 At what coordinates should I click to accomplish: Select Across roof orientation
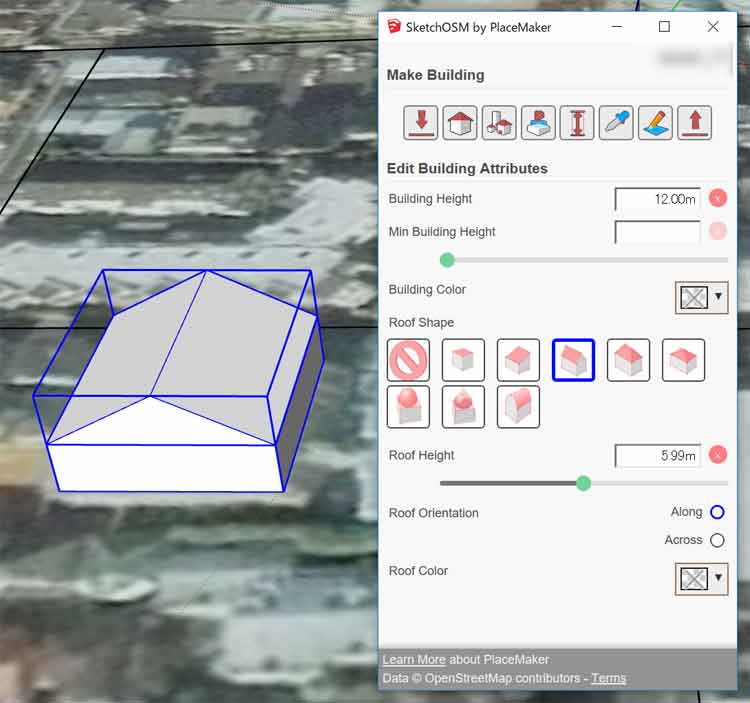tap(717, 540)
